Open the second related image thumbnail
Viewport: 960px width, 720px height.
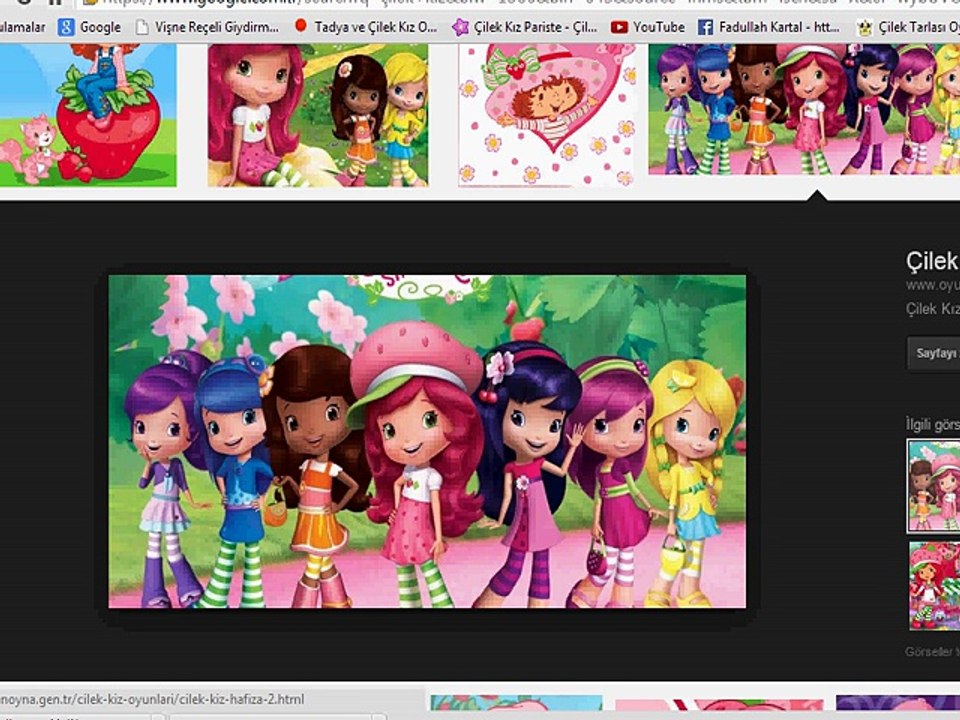pyautogui.click(x=934, y=586)
